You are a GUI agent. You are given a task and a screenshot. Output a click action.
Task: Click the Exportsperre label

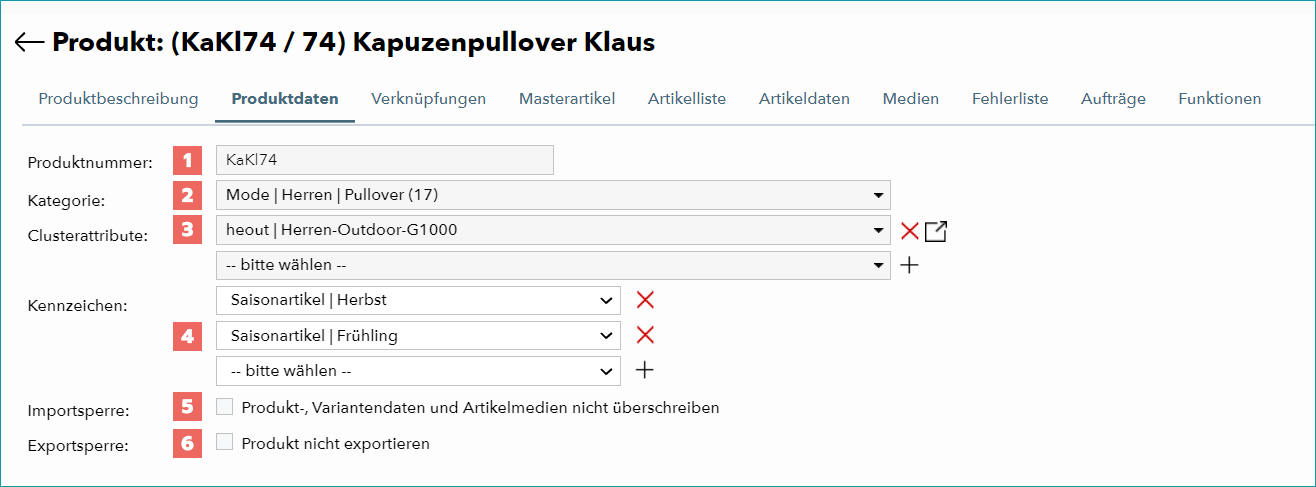[78, 446]
